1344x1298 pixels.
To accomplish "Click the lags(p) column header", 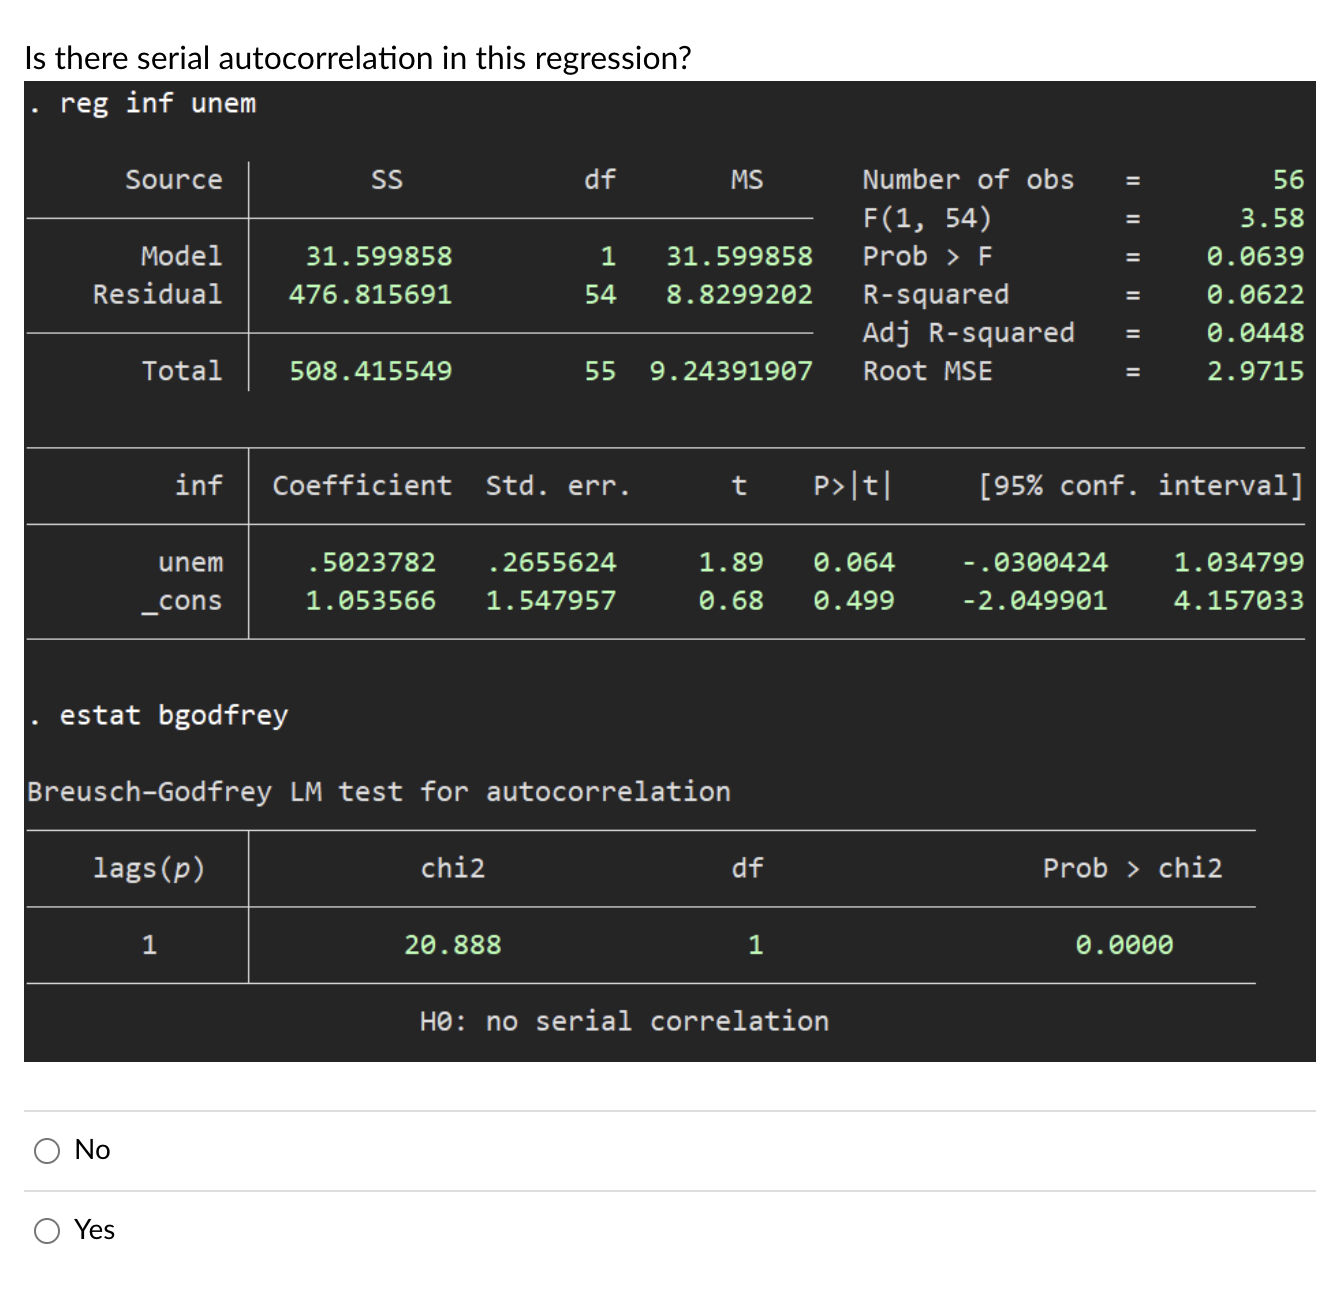I will [146, 868].
